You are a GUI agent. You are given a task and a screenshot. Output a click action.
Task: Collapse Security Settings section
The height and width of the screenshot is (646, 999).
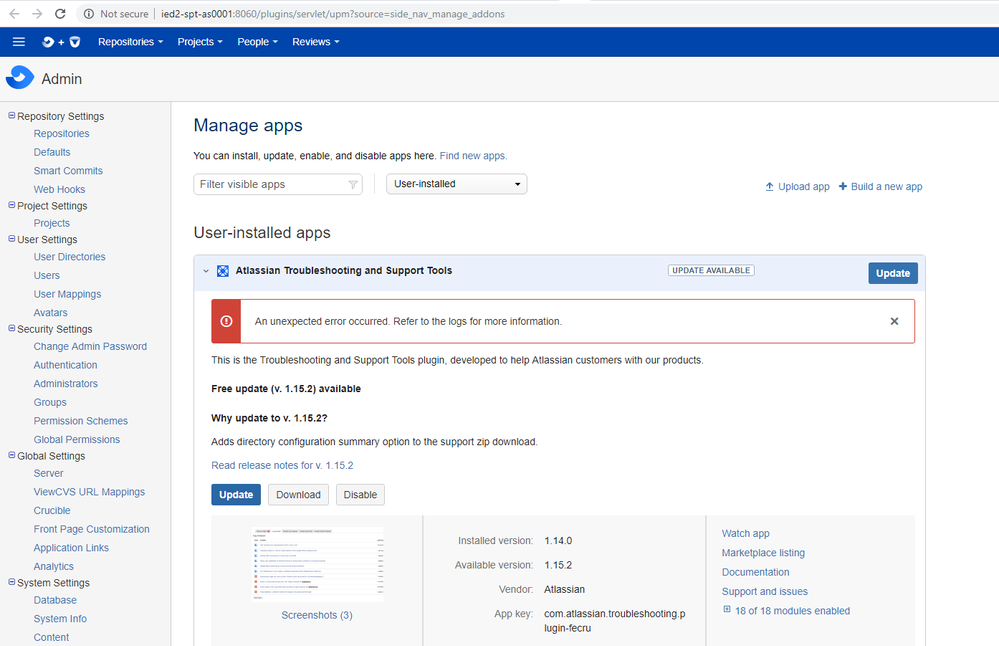point(11,329)
